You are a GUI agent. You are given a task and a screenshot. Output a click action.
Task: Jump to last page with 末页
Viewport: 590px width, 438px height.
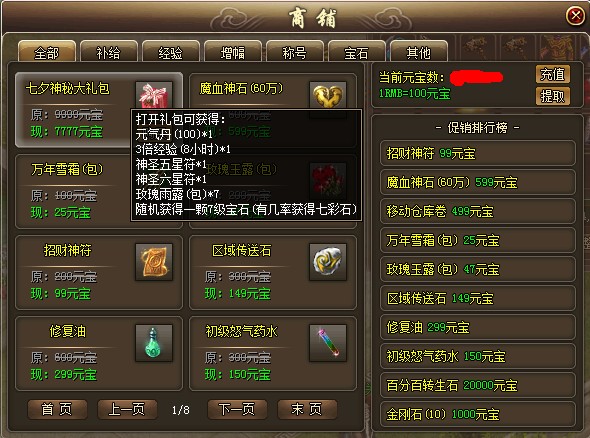click(x=307, y=409)
